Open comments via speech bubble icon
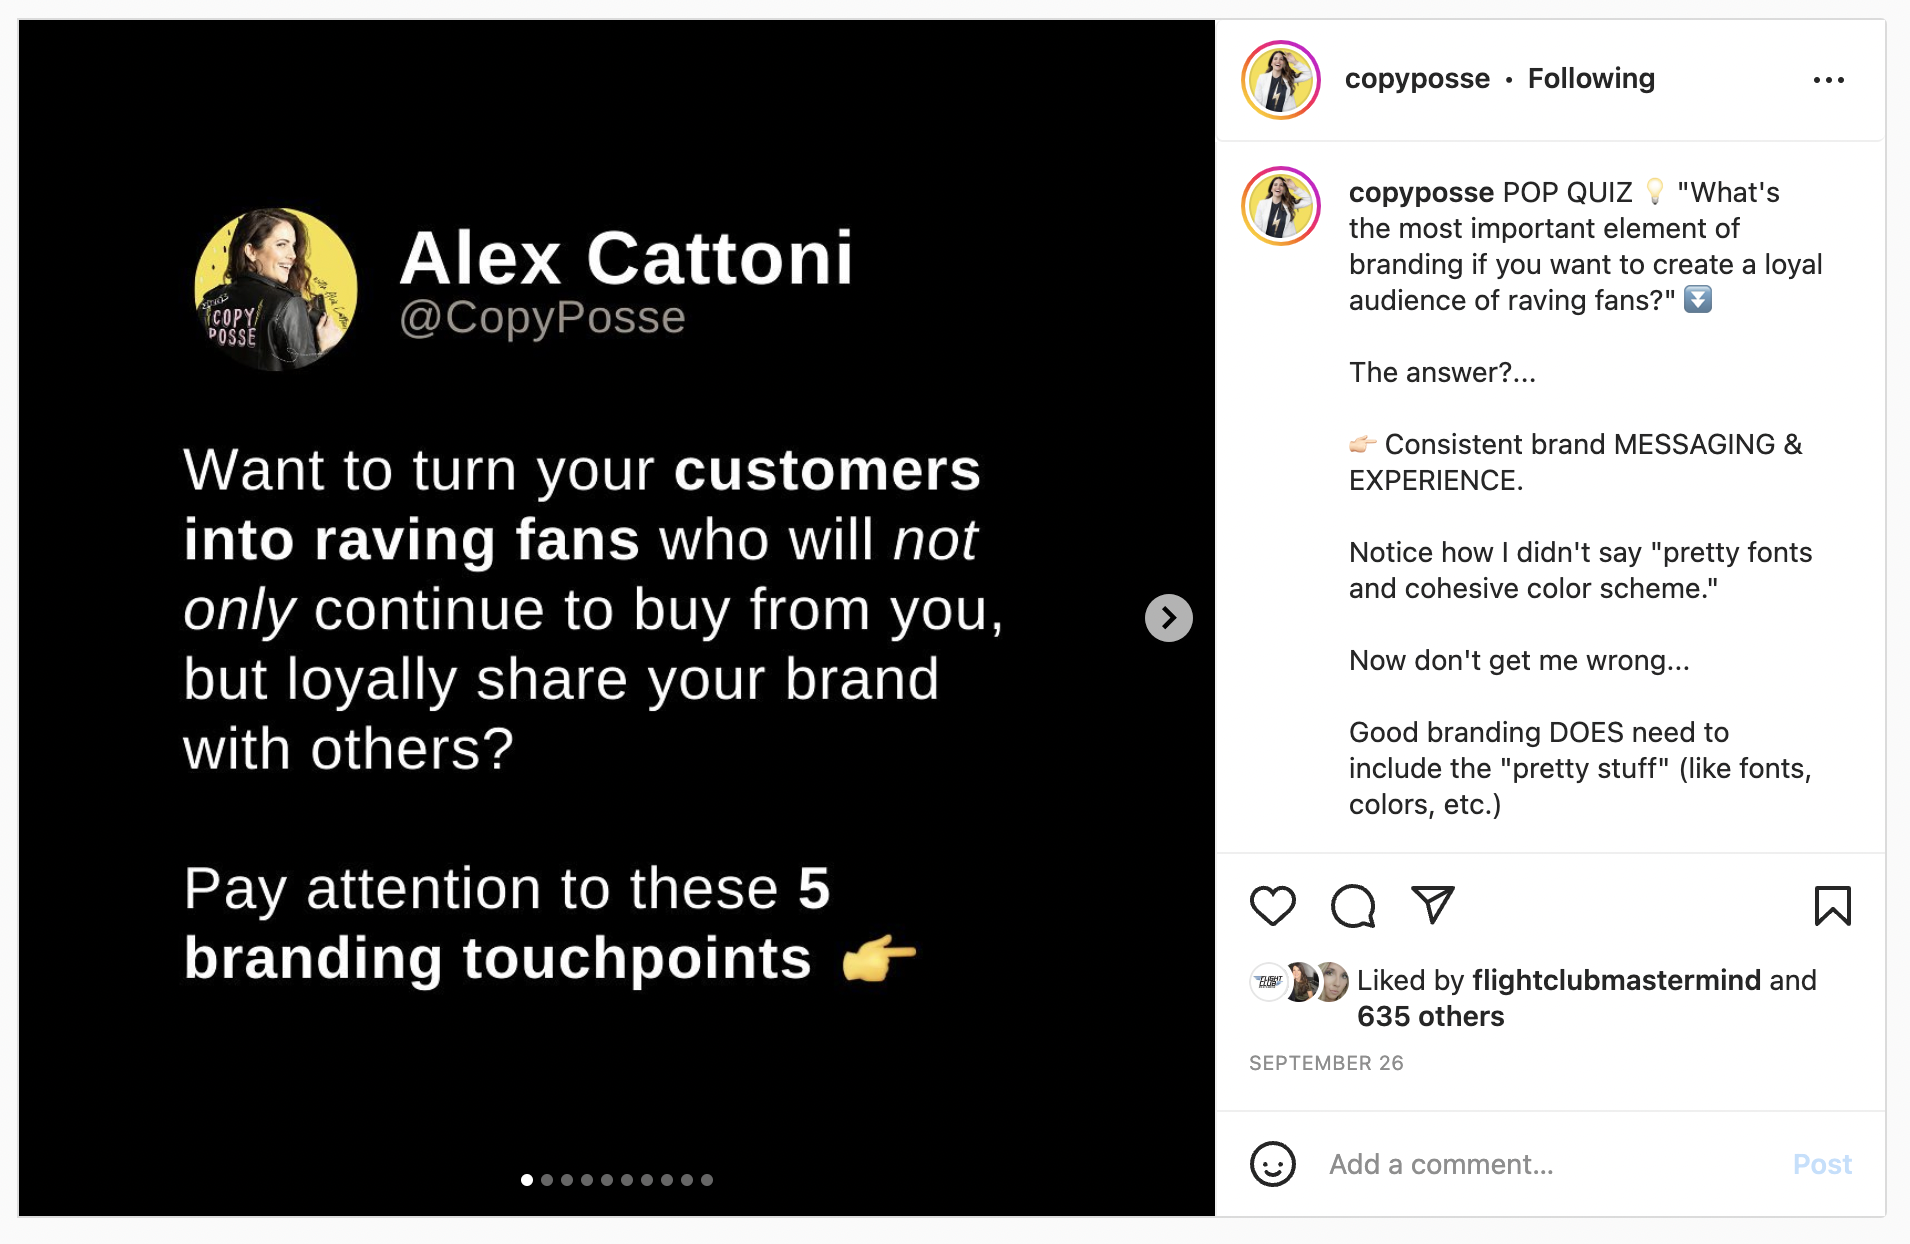The image size is (1910, 1244). coord(1353,906)
